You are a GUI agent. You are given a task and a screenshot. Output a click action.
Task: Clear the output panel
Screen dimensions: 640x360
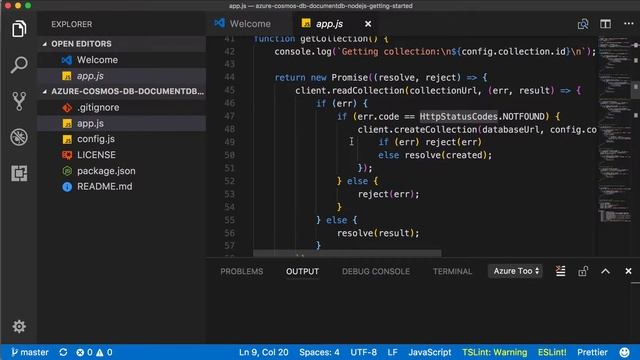[x=560, y=271]
